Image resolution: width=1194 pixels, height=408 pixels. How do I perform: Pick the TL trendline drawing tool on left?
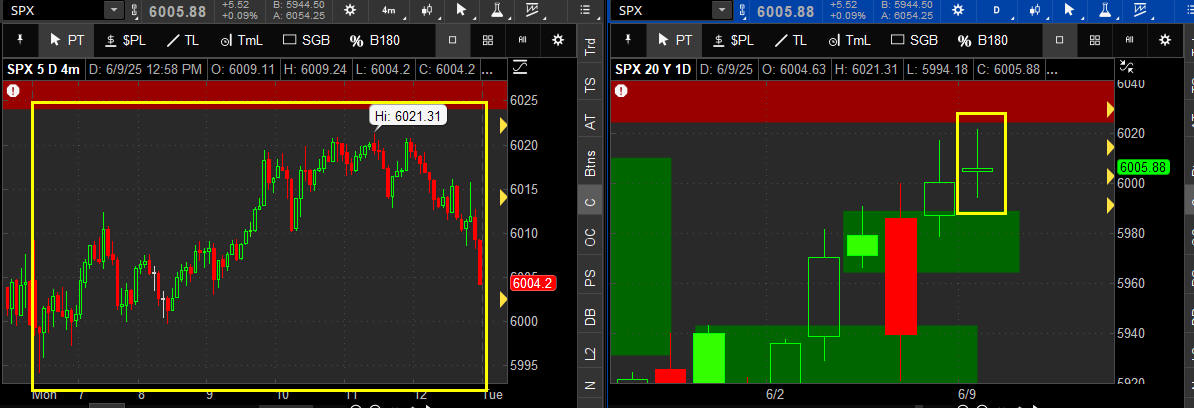point(182,40)
